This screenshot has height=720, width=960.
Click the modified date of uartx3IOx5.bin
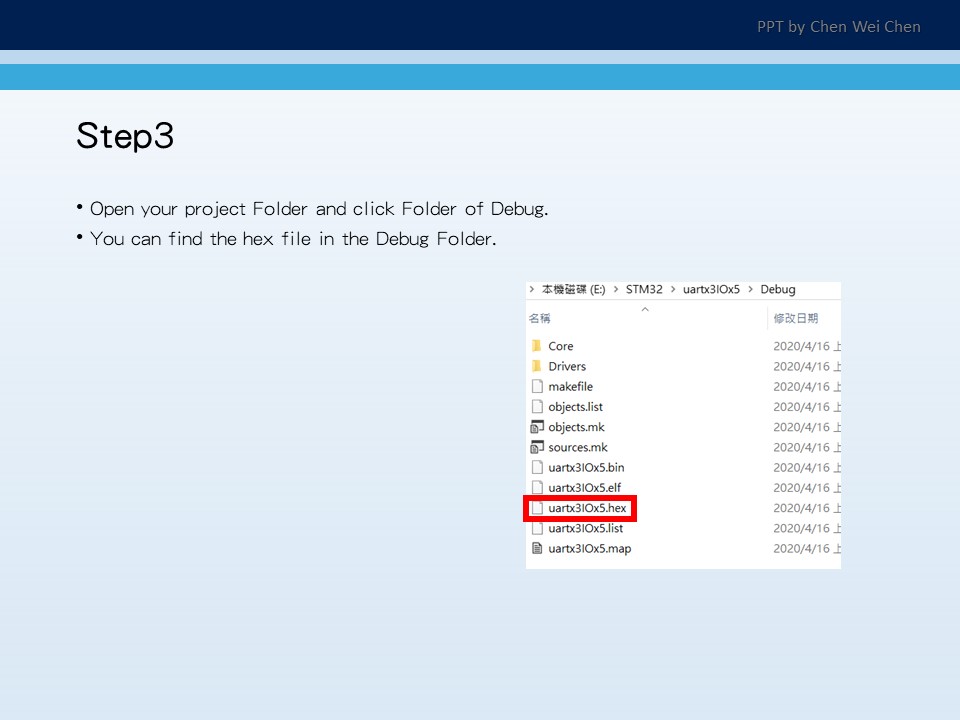tap(807, 467)
